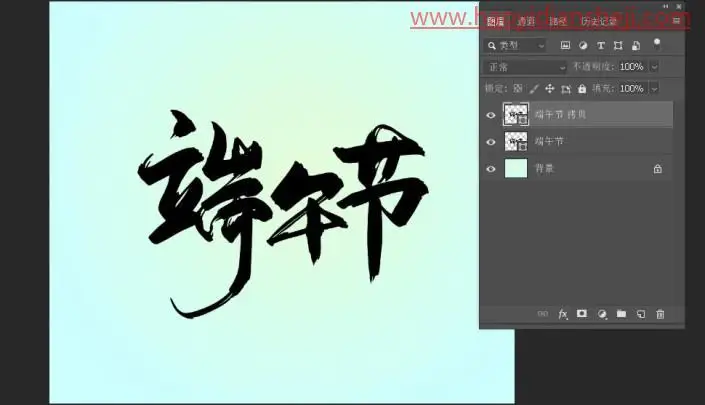Collapse the panel with double-arrow icon
This screenshot has height=405, width=705.
[665, 6]
